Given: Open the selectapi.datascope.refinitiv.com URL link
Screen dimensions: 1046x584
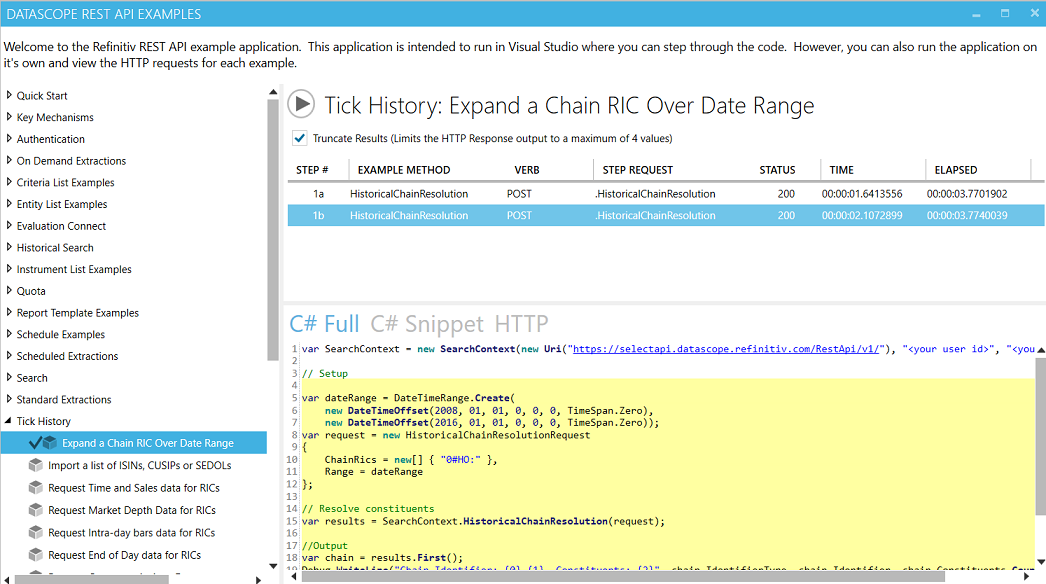Looking at the screenshot, I should point(728,349).
